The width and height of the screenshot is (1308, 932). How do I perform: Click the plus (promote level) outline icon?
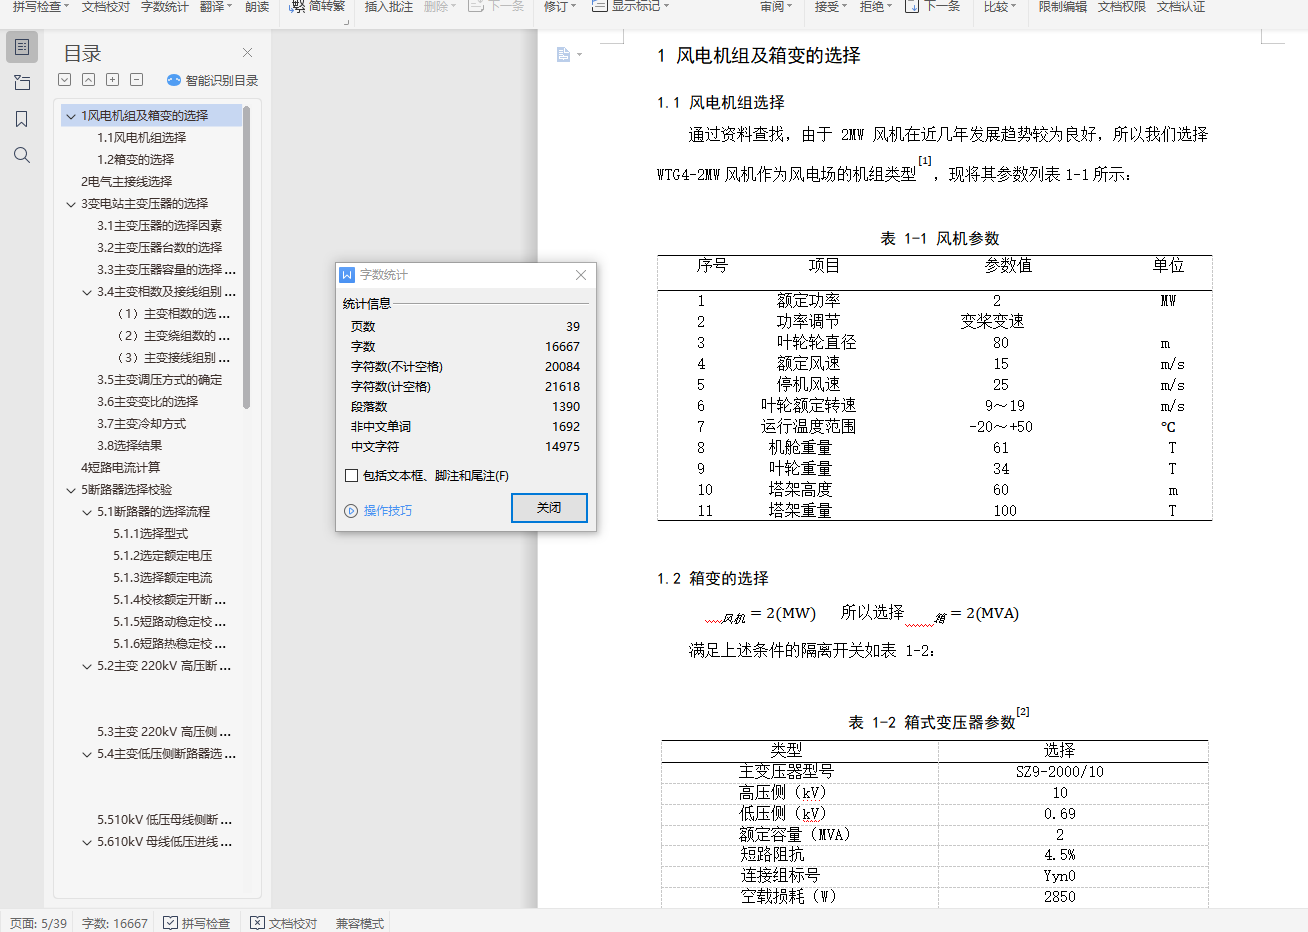113,80
